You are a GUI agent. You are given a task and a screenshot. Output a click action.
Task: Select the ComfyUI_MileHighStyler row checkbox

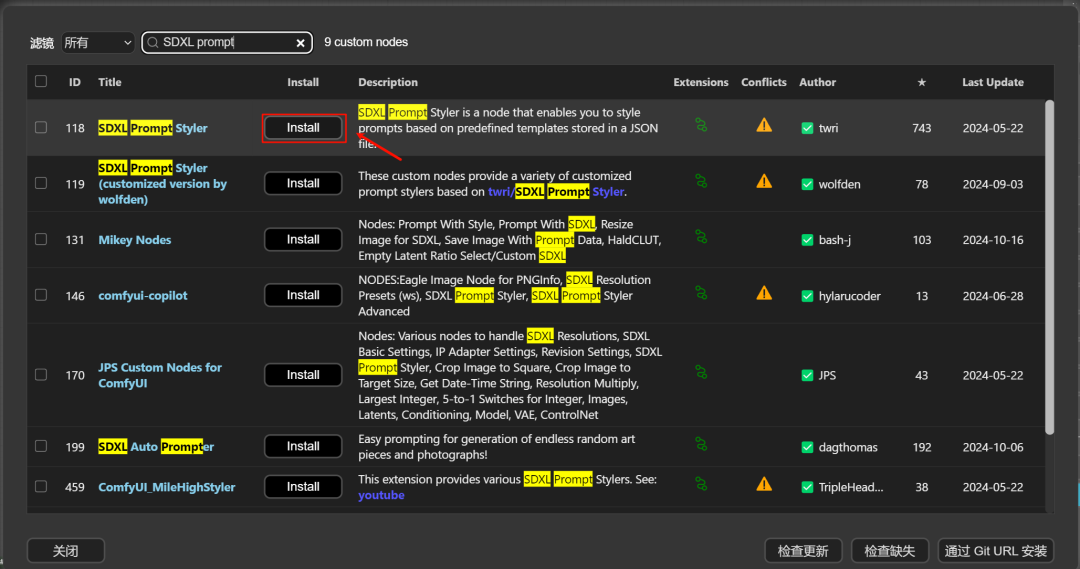pyautogui.click(x=41, y=486)
